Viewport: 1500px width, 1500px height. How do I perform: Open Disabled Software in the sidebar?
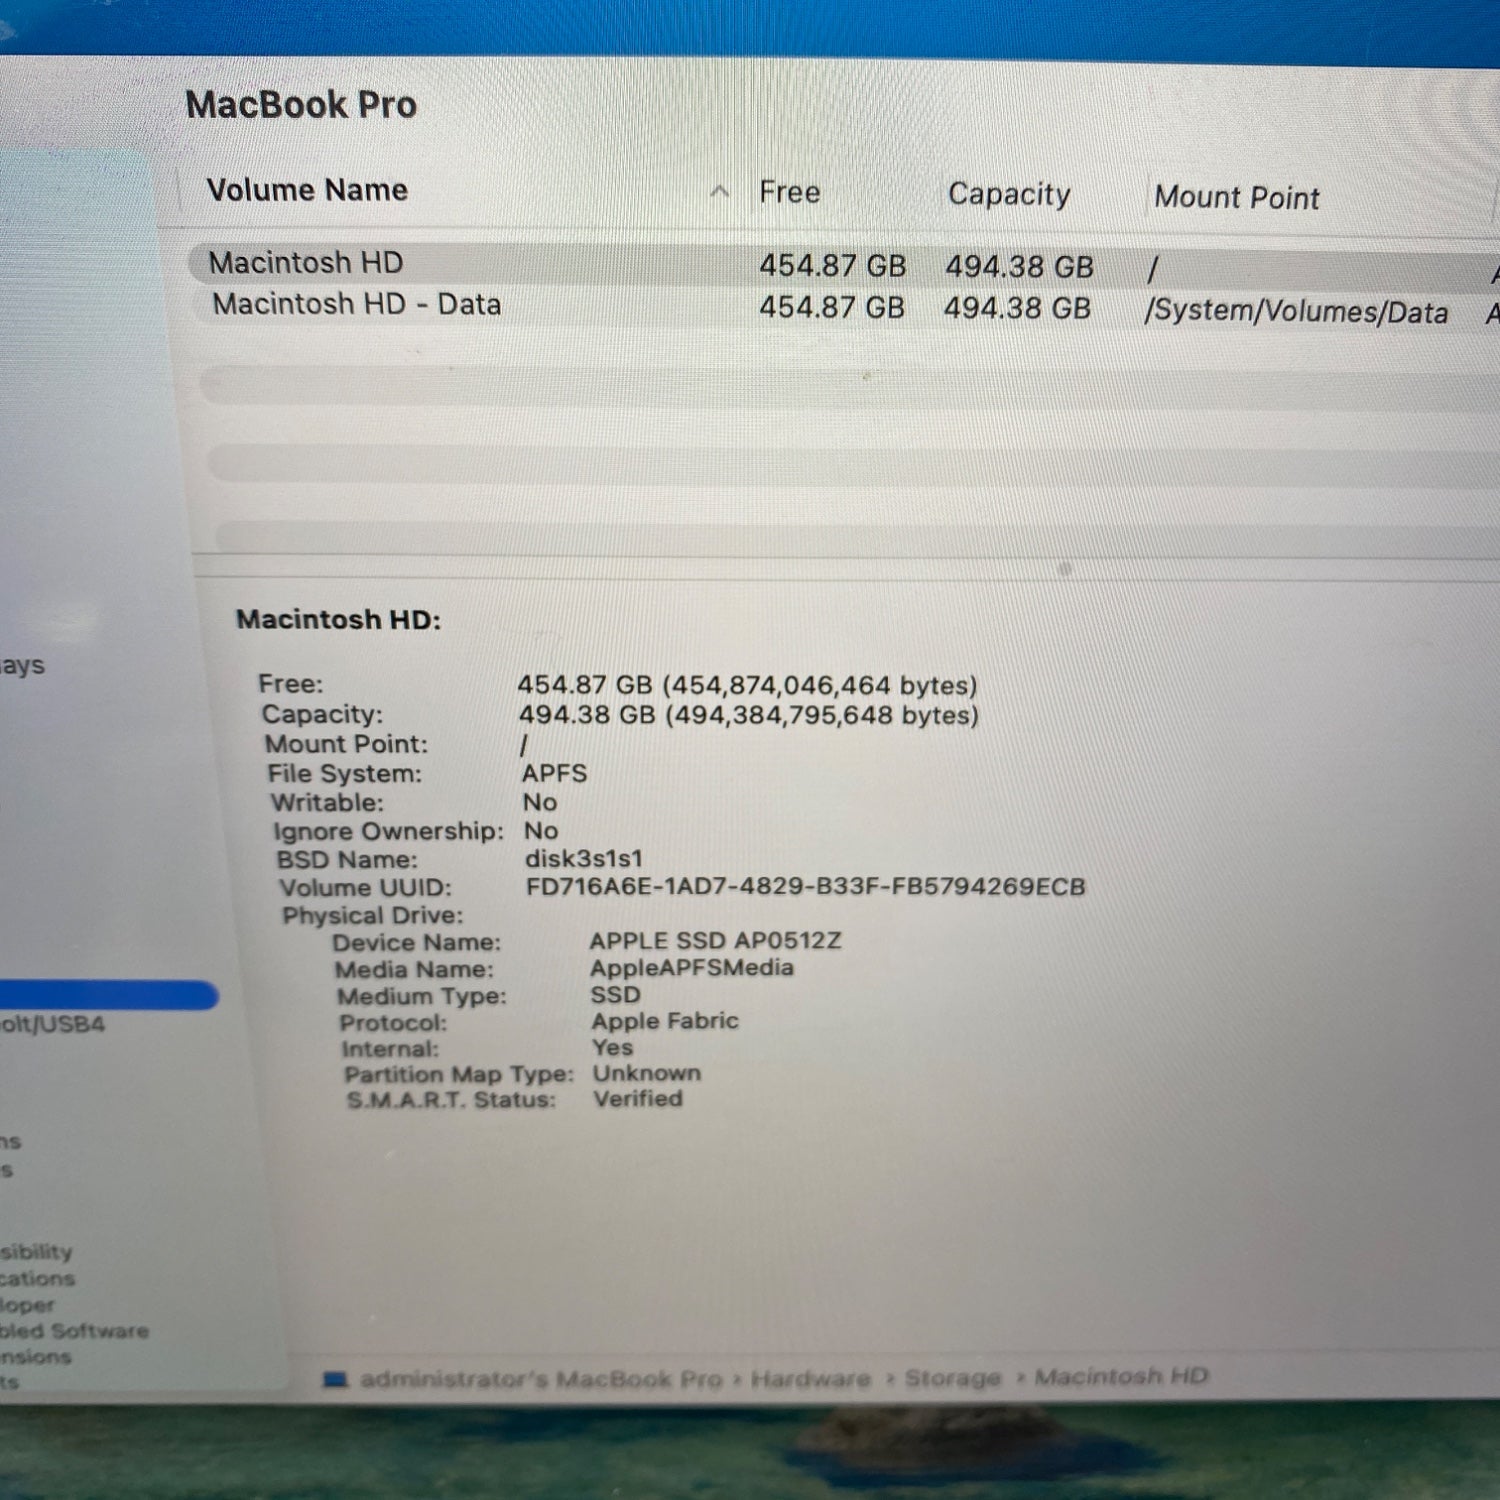click(x=74, y=1331)
